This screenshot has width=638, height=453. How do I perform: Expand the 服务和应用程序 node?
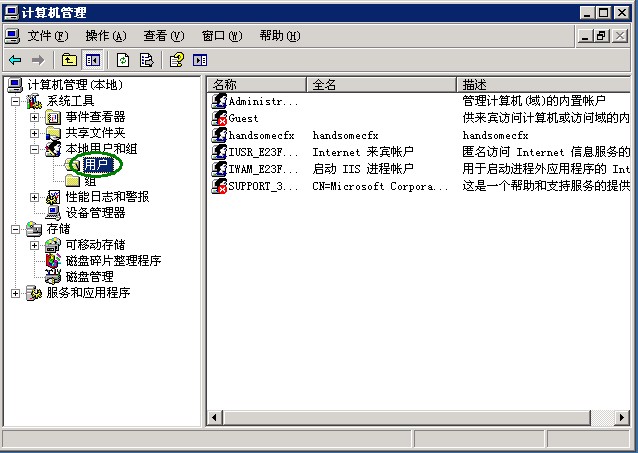(15, 293)
